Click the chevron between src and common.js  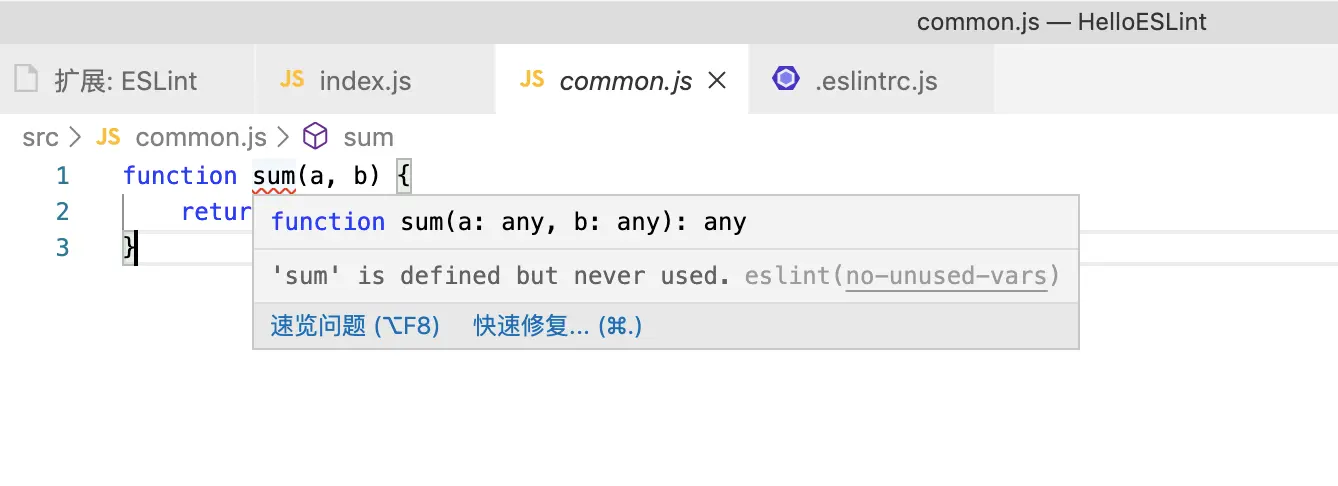[76, 137]
